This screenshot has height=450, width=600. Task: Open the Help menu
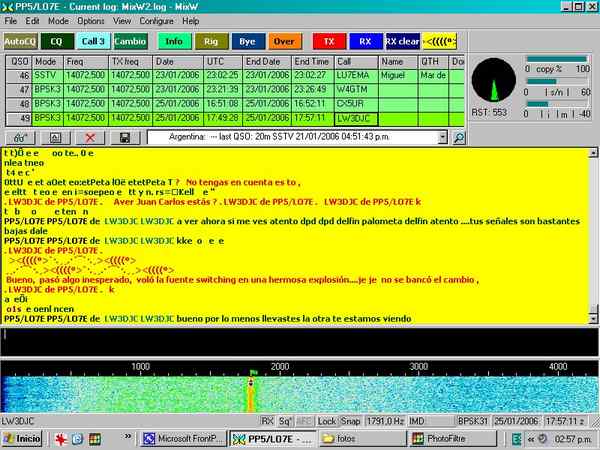pyautogui.click(x=190, y=21)
